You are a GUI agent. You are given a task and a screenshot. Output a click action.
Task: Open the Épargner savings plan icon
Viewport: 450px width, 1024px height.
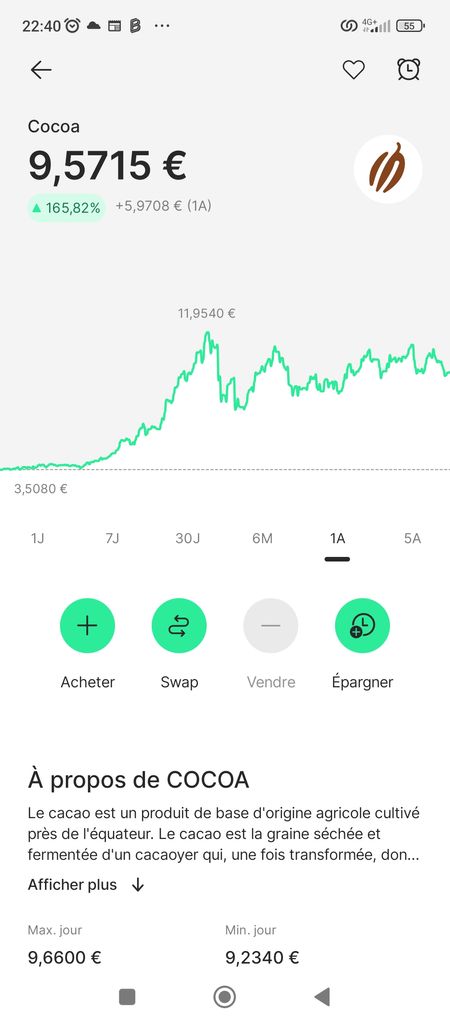(362, 626)
